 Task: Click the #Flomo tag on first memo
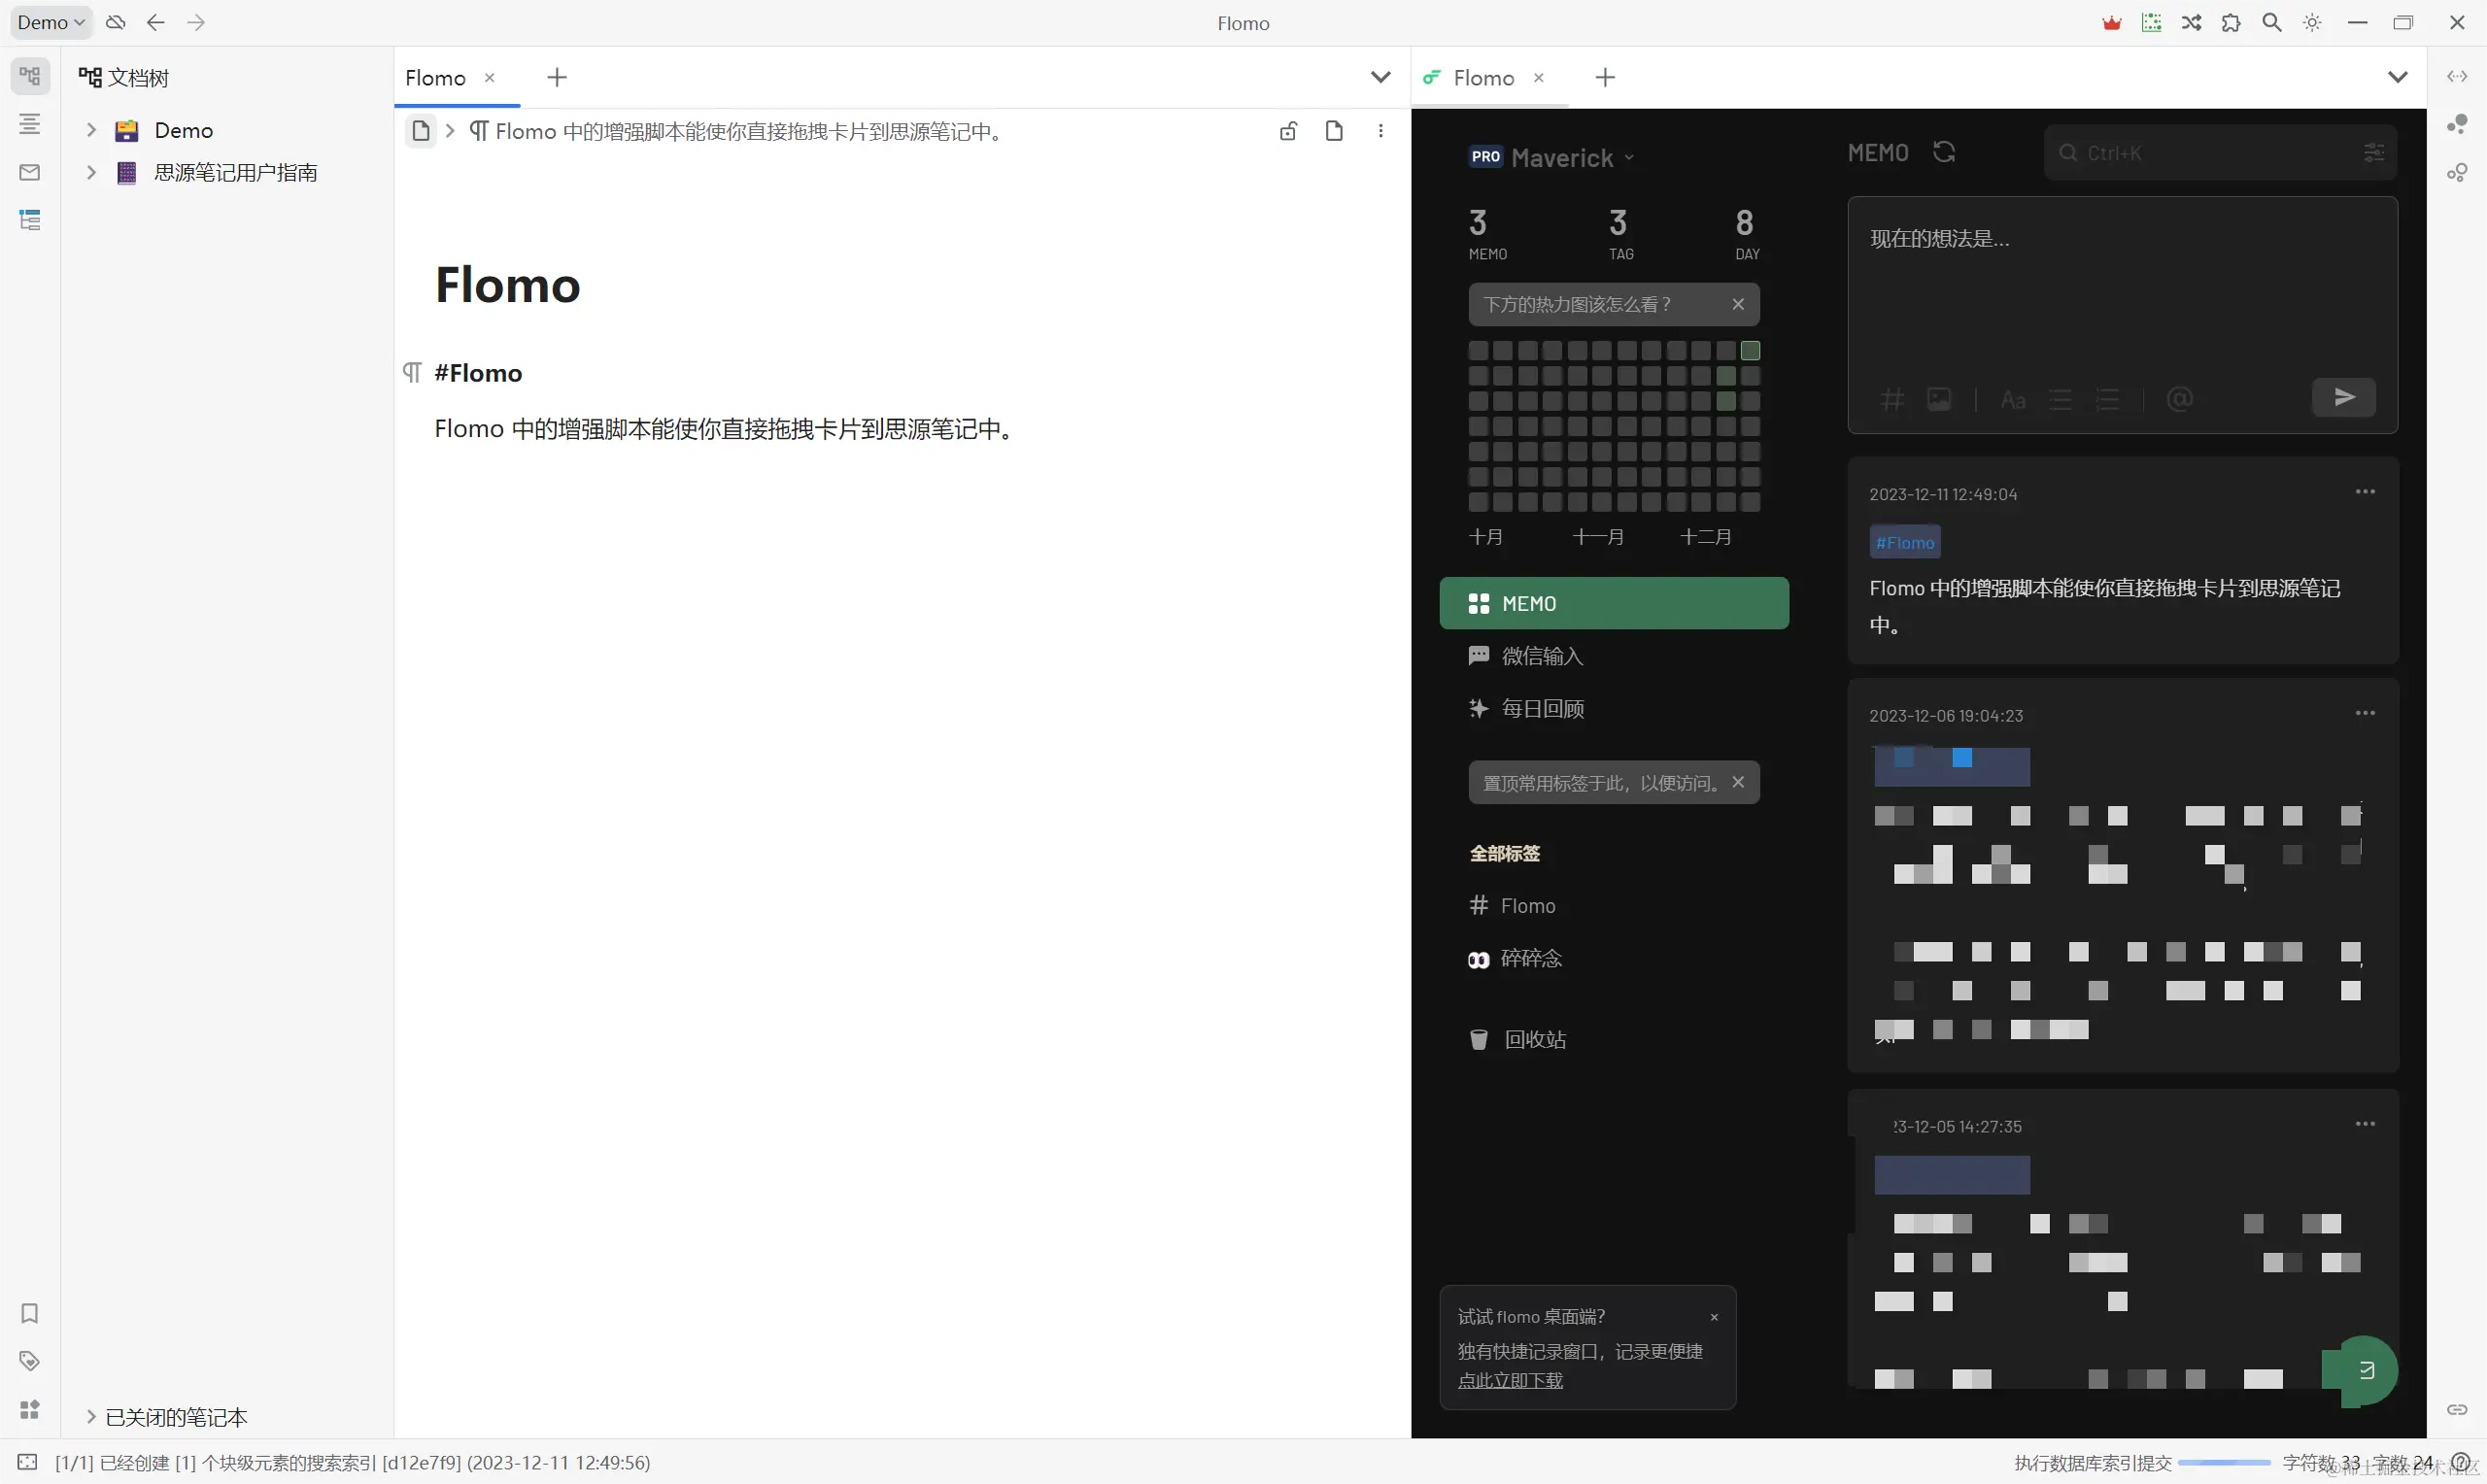(x=1905, y=542)
